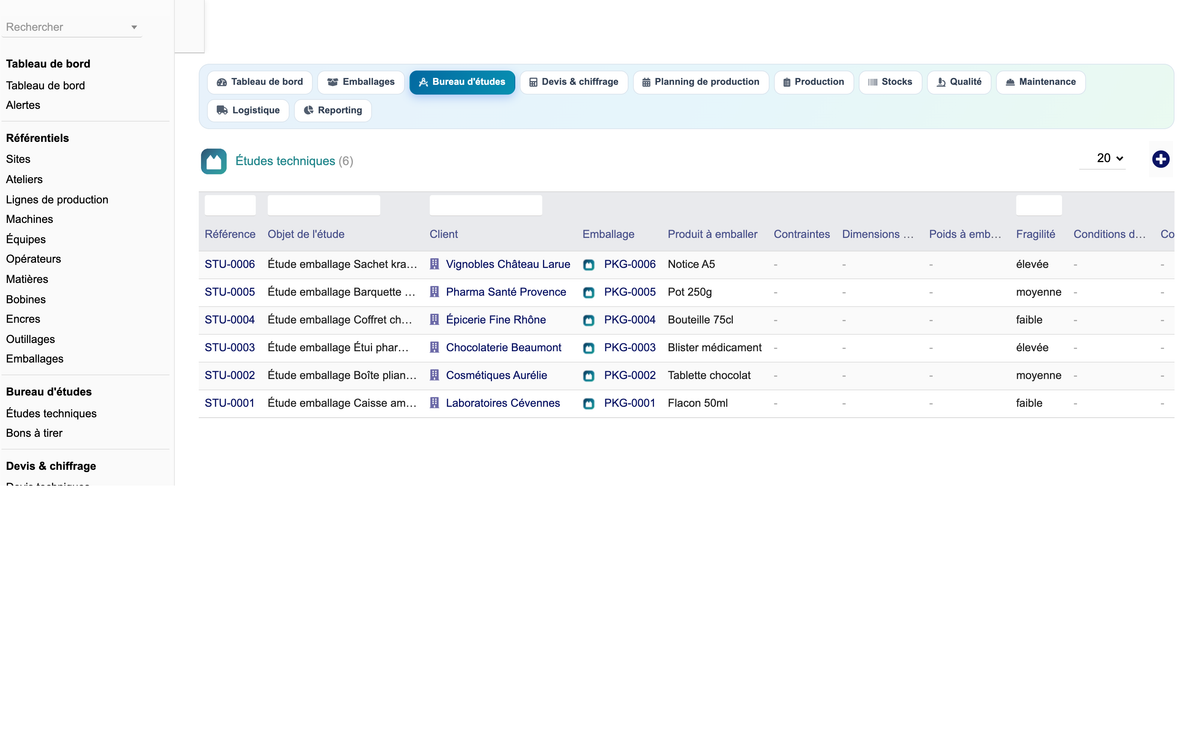Click the package icon beside PKG-0002

(589, 376)
